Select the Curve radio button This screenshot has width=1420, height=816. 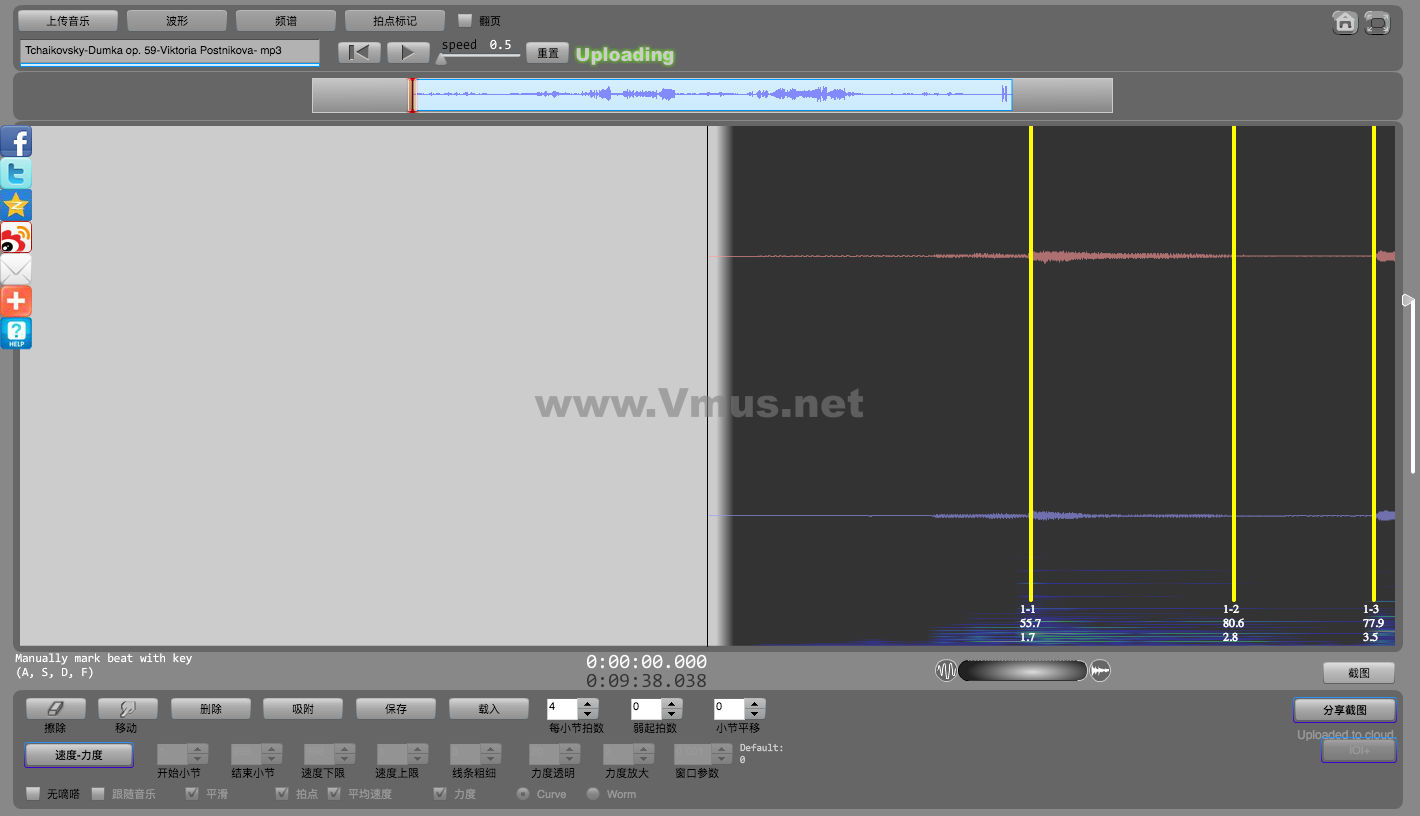pos(522,794)
